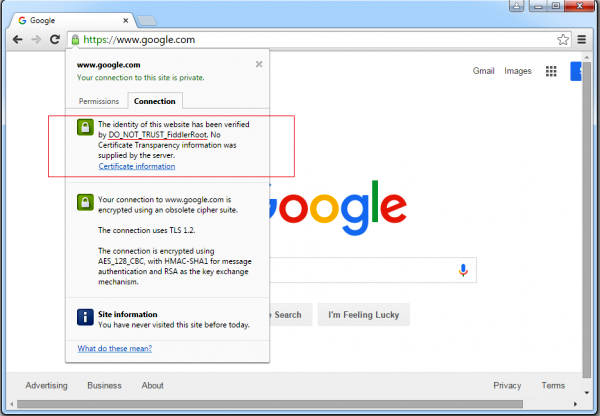Click the scroll up arrow
This screenshot has height=416, width=600.
click(x=587, y=57)
